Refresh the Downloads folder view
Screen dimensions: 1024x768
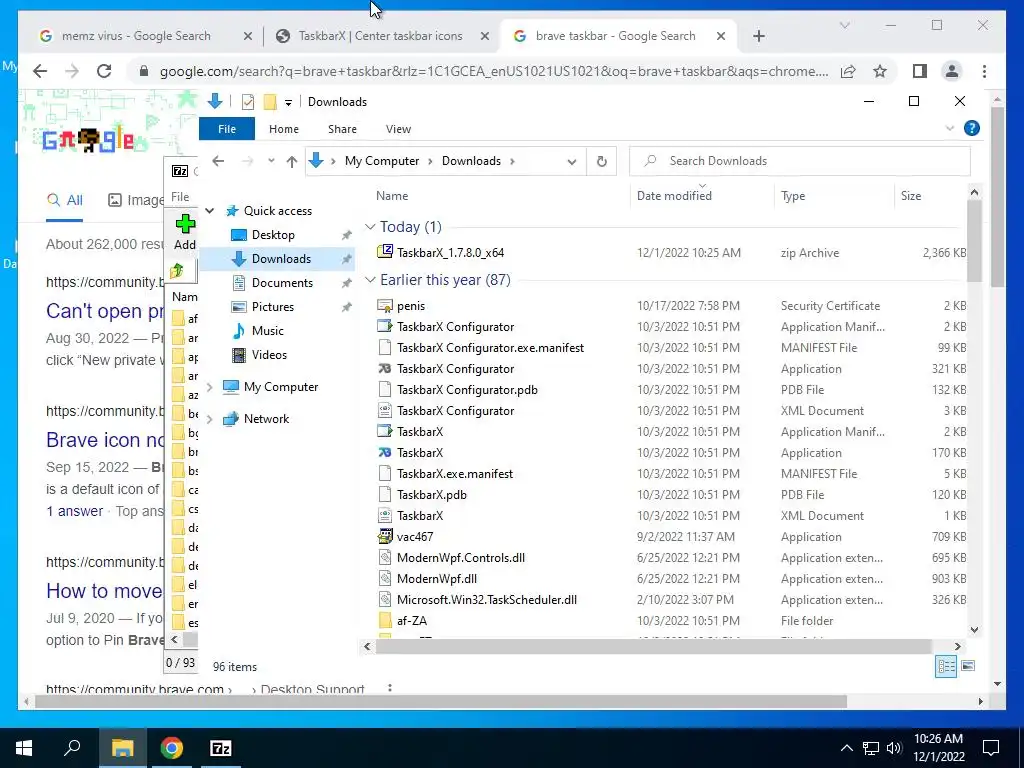point(601,161)
